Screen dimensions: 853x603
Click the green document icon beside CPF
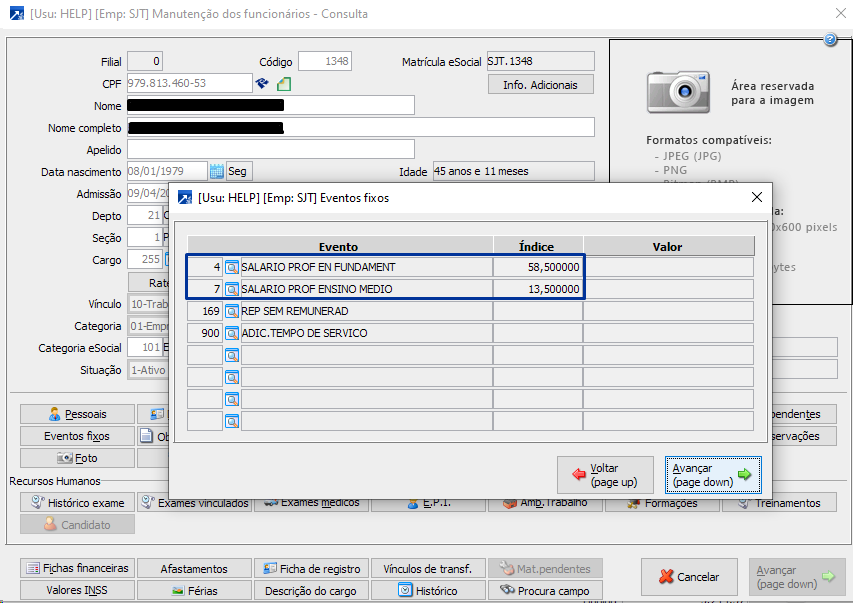pyautogui.click(x=284, y=84)
